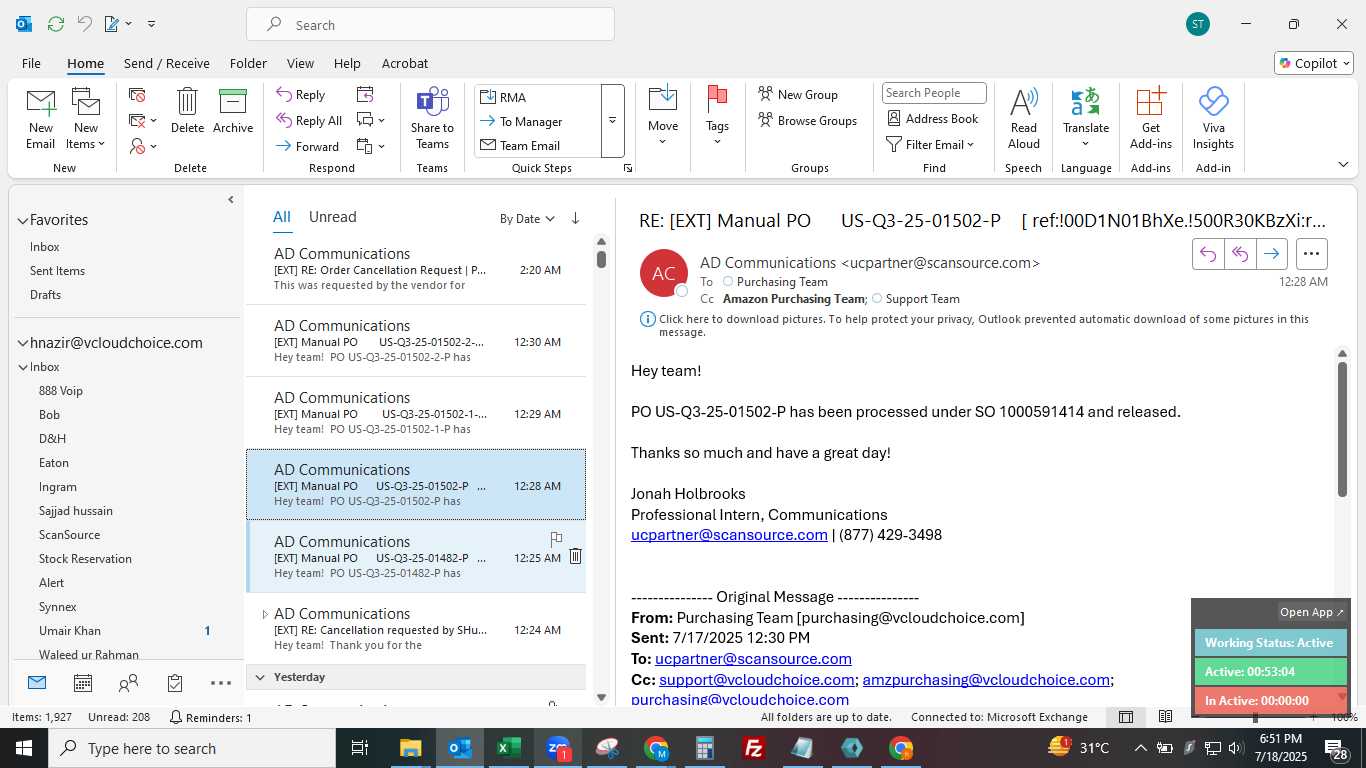Open the By Date sort dropdown
The image size is (1366, 768).
click(x=527, y=218)
